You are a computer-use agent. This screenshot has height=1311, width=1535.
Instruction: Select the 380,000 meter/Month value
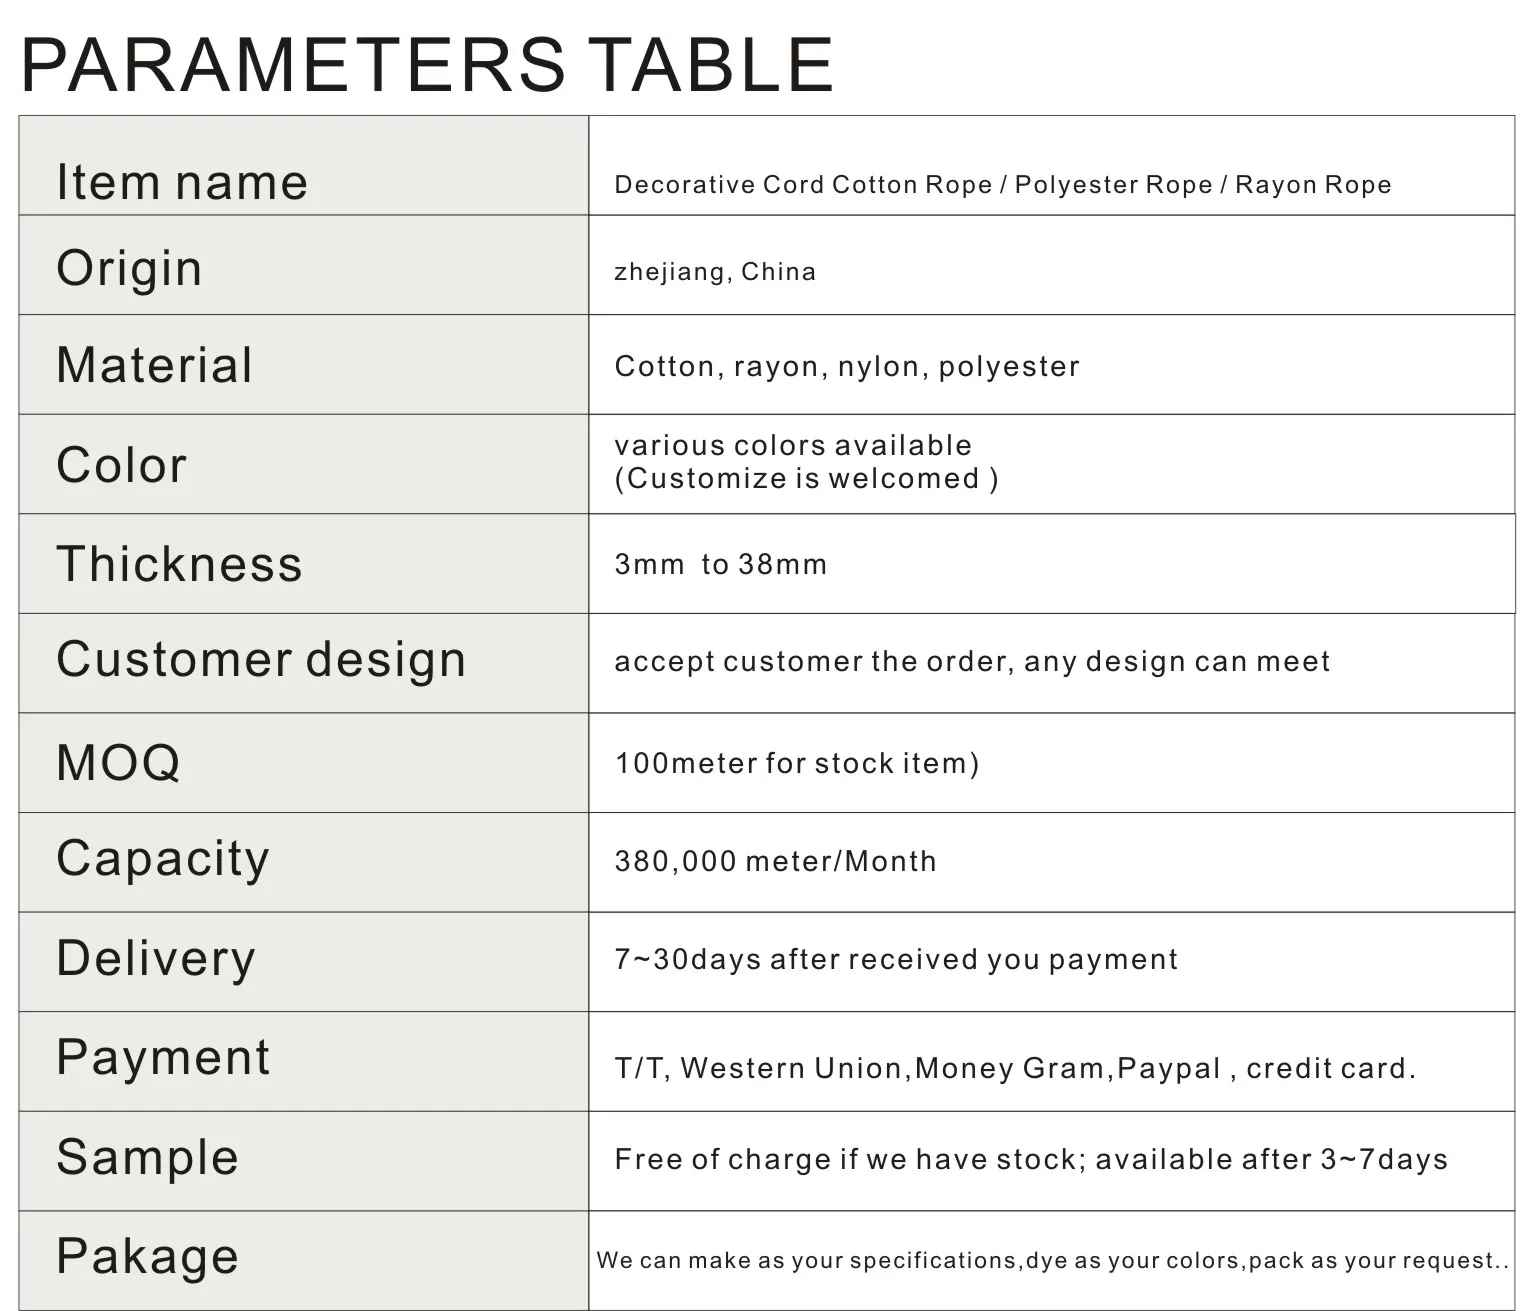pos(775,861)
